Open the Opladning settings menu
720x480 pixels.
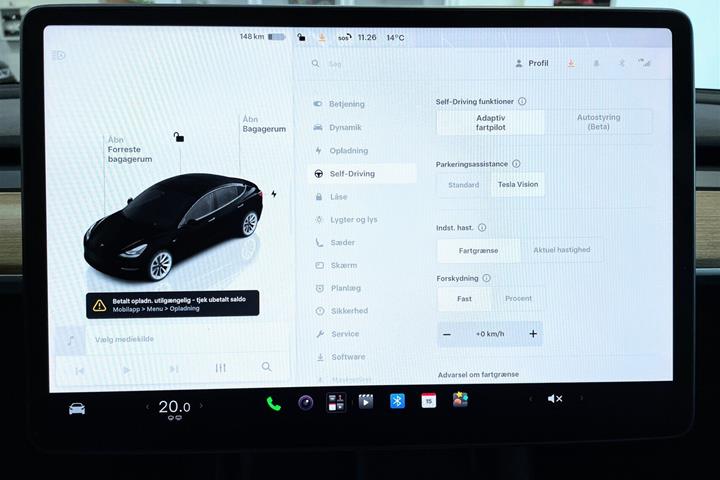(x=342, y=150)
